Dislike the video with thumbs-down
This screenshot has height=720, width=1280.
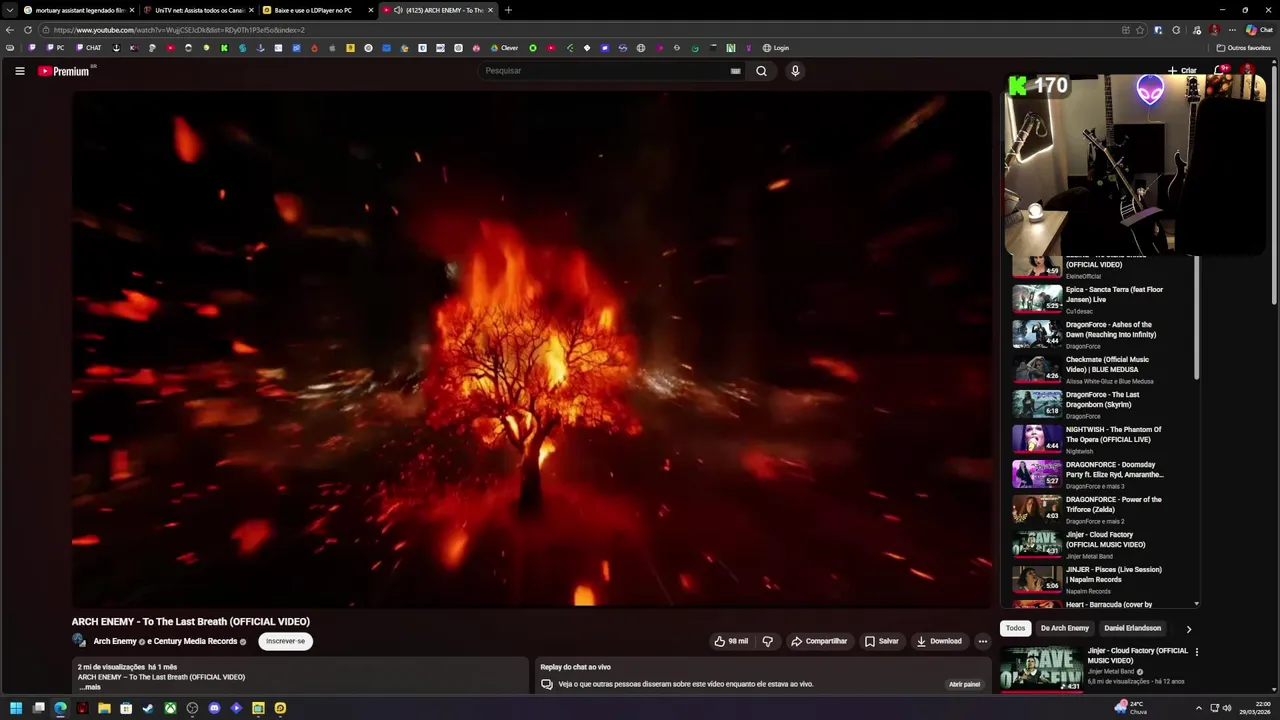pos(768,641)
